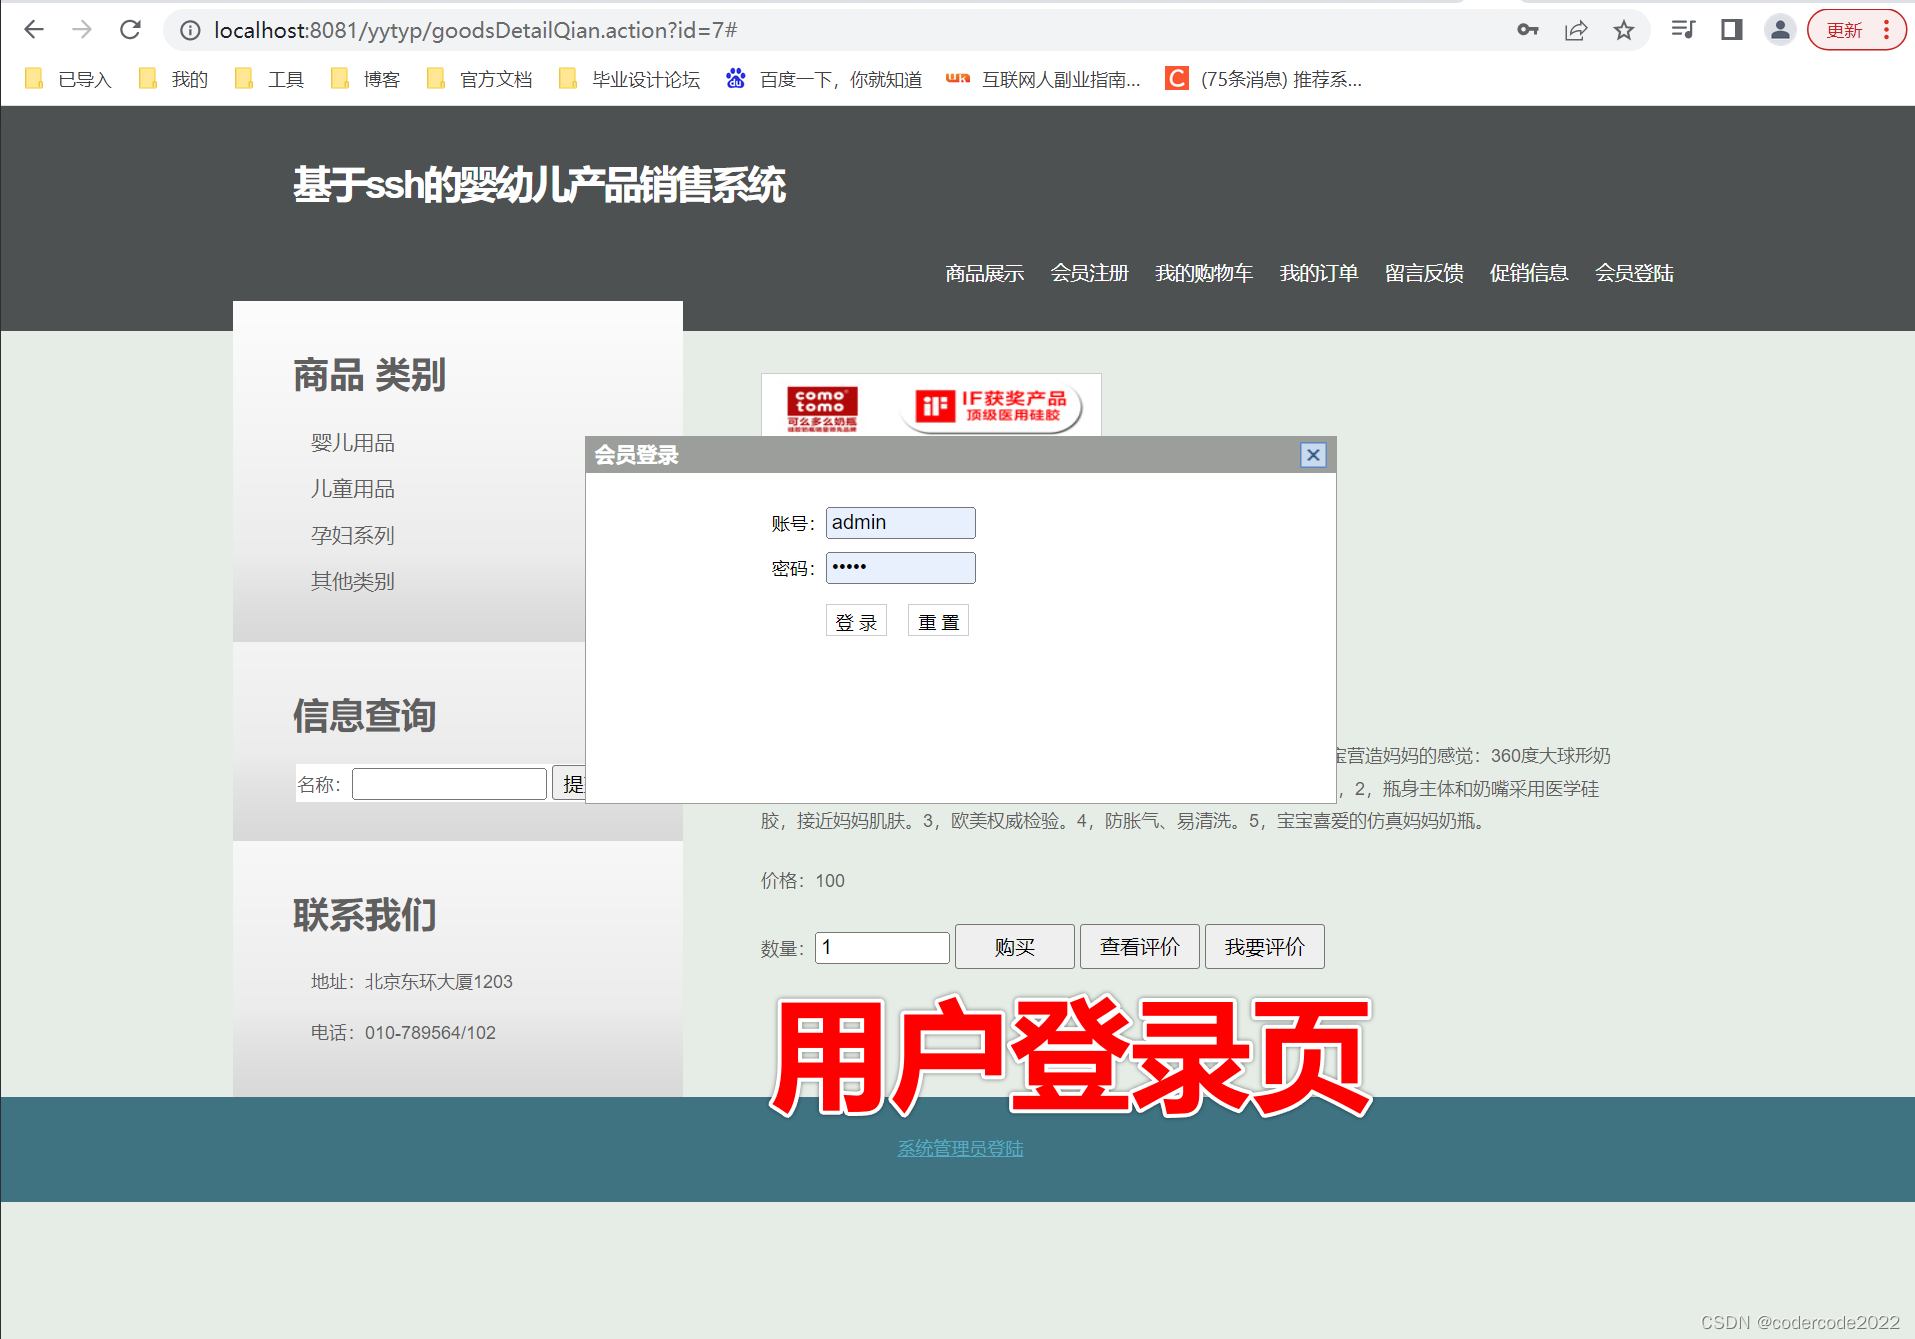Click the 登 录 button in login dialog

(x=856, y=620)
